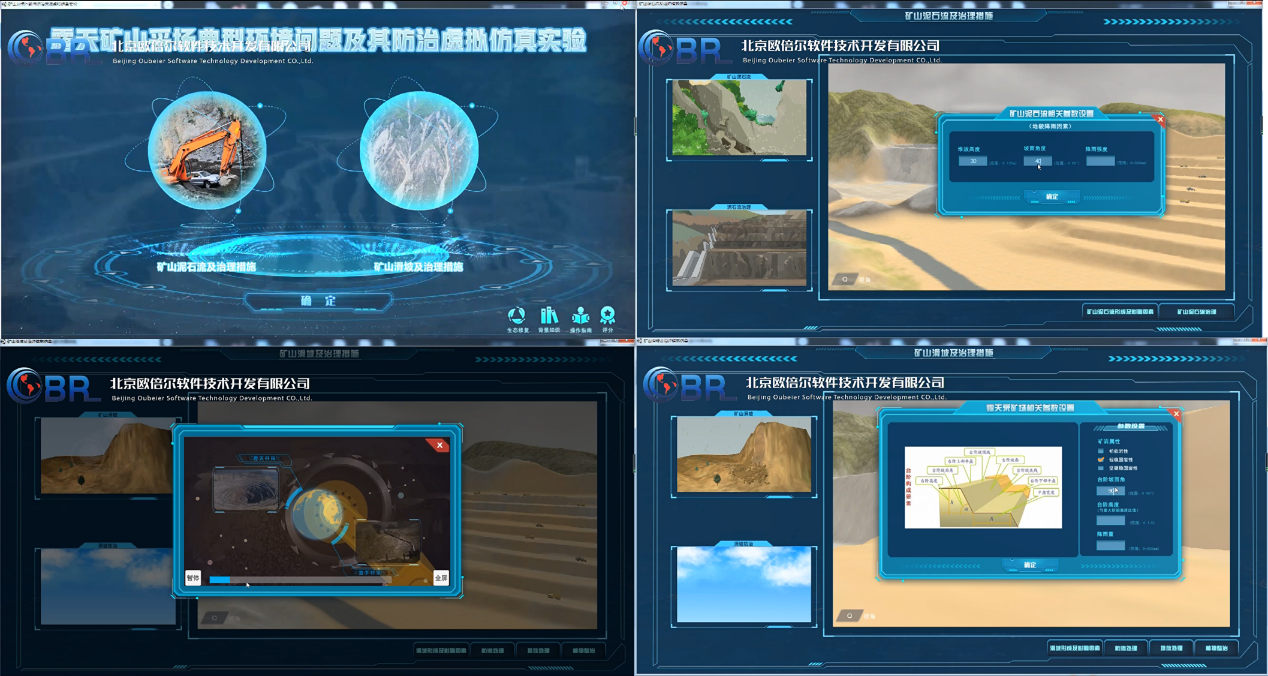The height and width of the screenshot is (676, 1268).
Task: Confirm the mudflow parameter dialog with 确定
Action: 1051,197
